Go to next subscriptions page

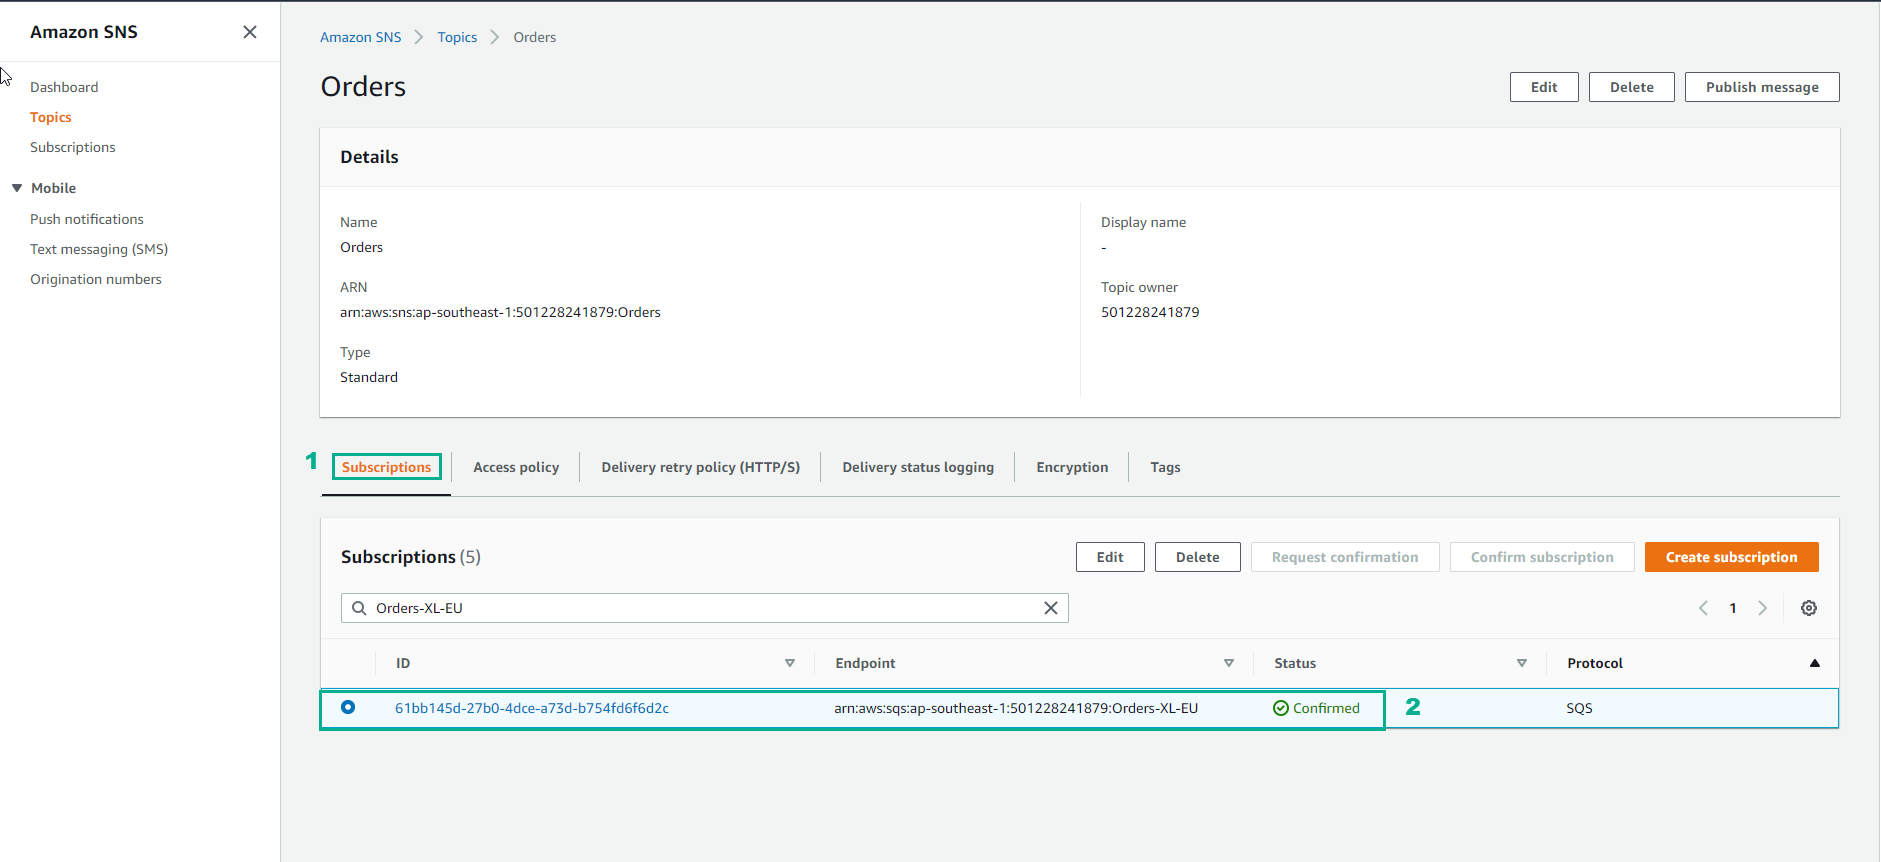click(1763, 608)
